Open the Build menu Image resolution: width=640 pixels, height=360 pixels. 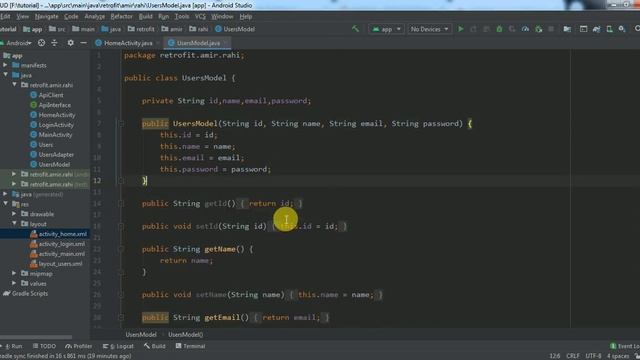(146, 16)
